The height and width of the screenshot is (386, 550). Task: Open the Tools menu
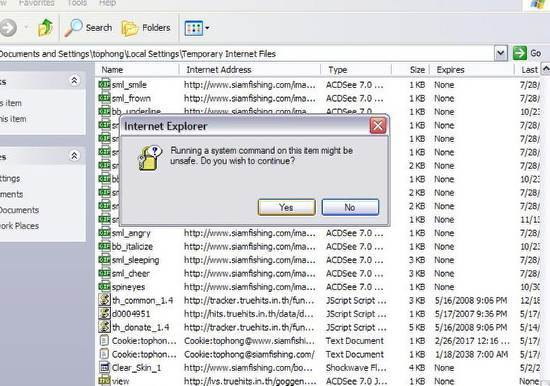pos(77,3)
